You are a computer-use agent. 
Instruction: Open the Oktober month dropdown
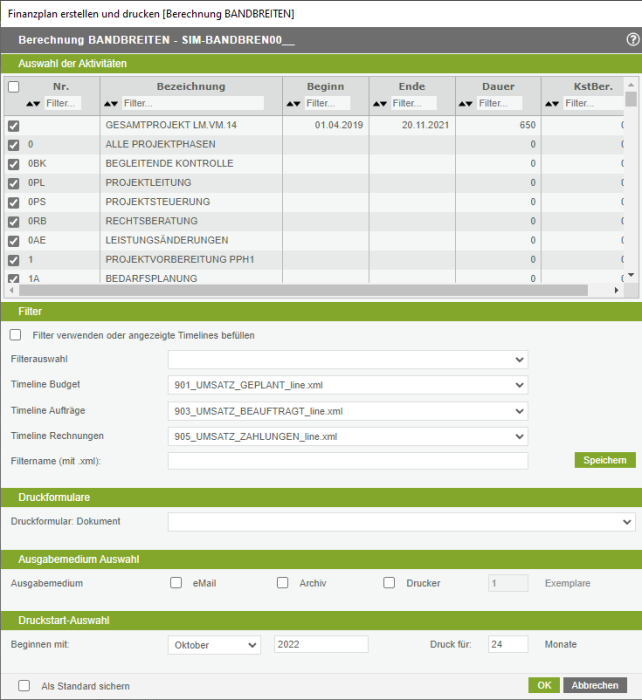click(x=213, y=645)
